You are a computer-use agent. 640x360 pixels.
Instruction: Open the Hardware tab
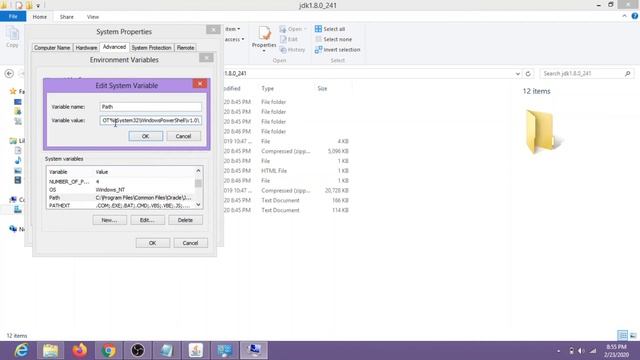[x=87, y=48]
